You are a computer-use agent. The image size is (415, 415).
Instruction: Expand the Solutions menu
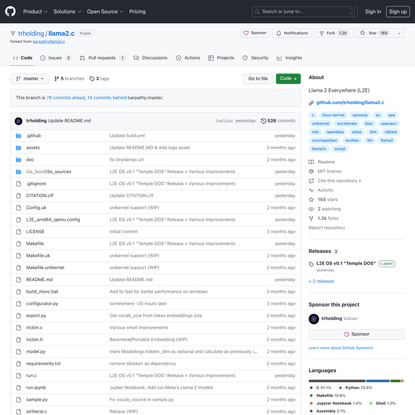67,11
